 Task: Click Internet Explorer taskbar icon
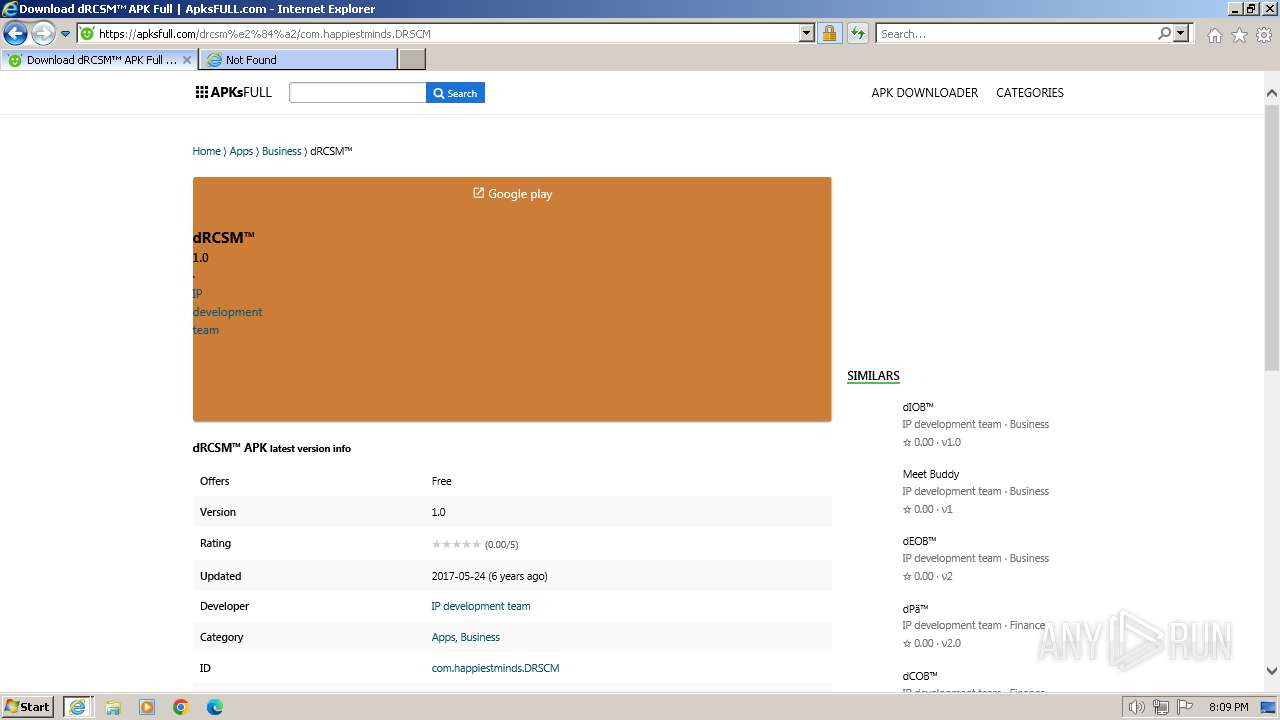coord(78,707)
